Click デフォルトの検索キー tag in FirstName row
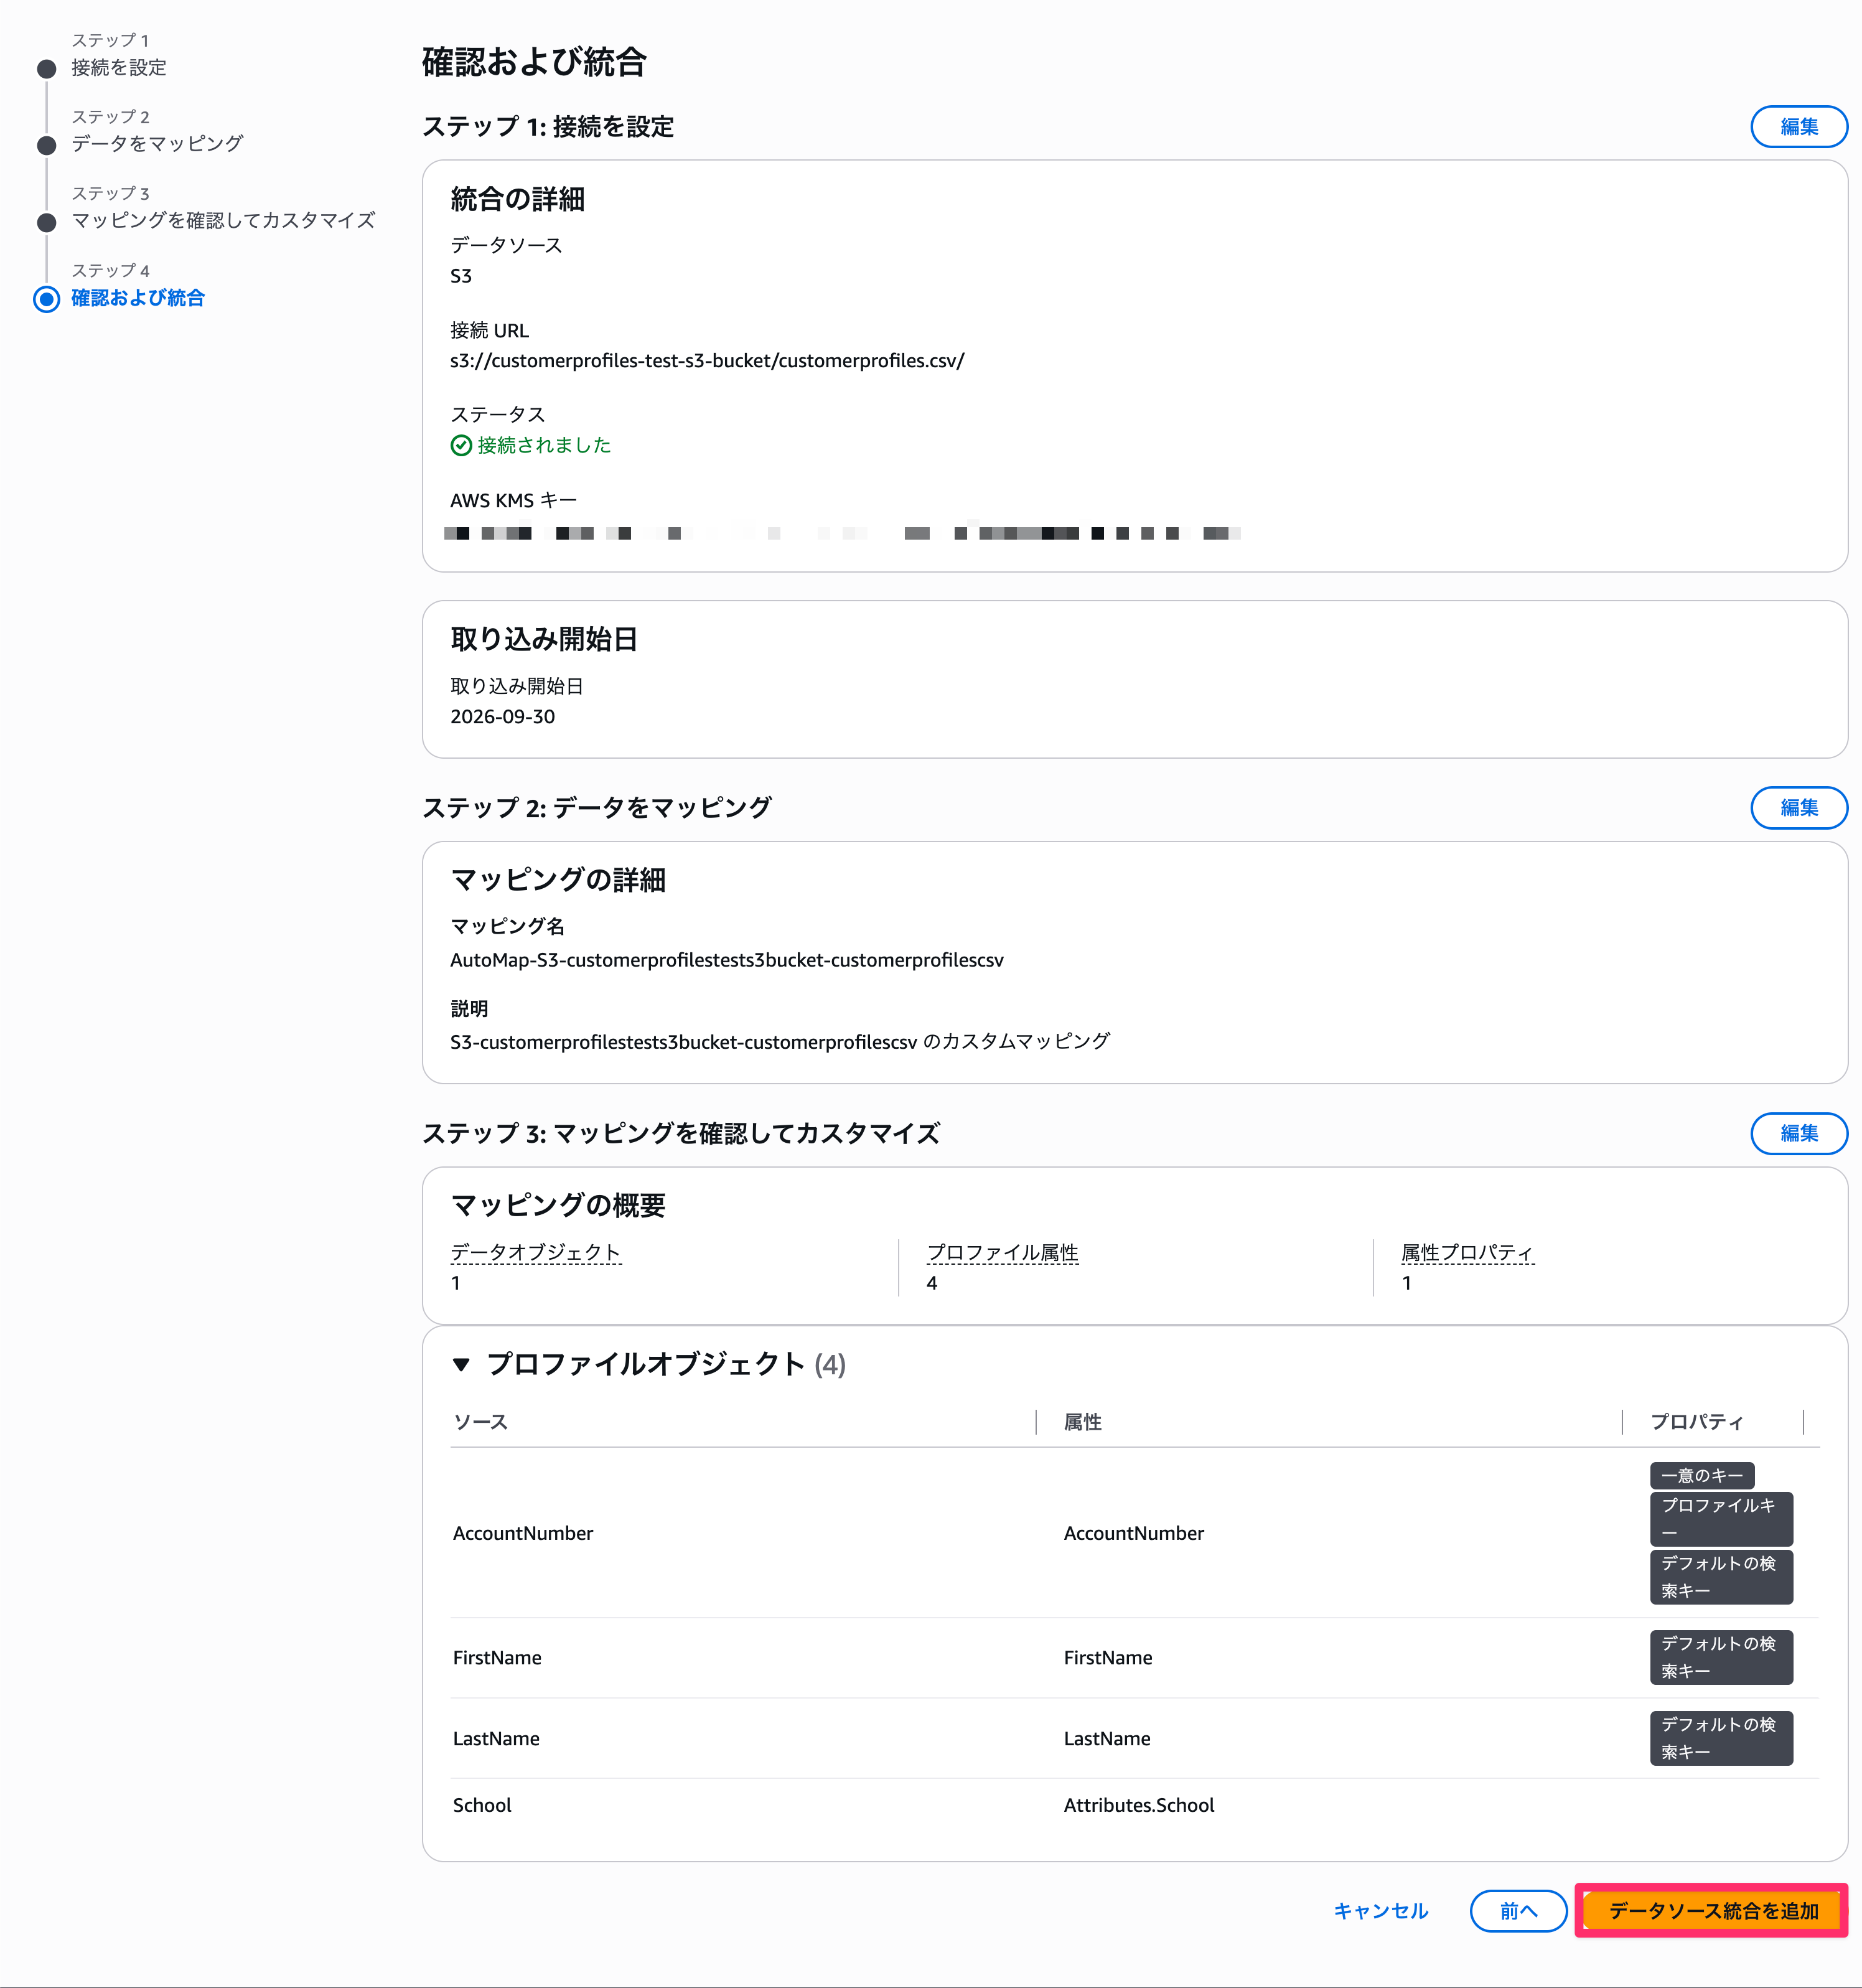The image size is (1862, 1988). [x=1720, y=1657]
